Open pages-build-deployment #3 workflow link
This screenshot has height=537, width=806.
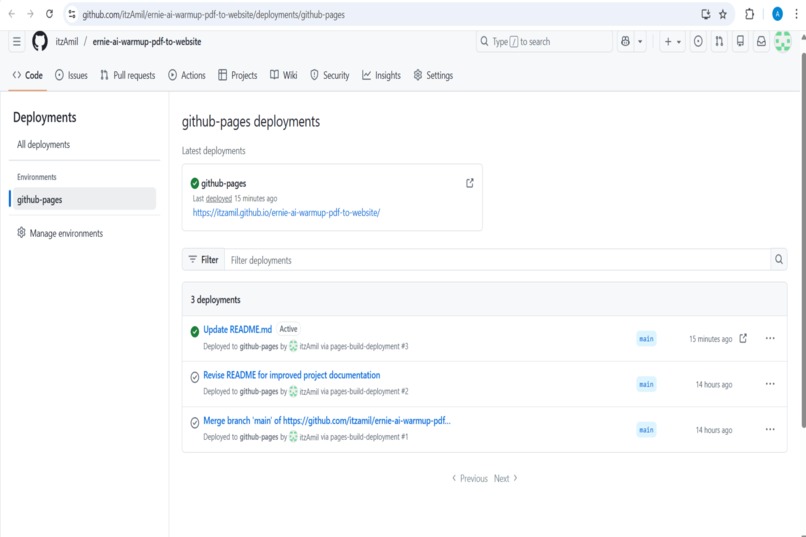(x=370, y=346)
